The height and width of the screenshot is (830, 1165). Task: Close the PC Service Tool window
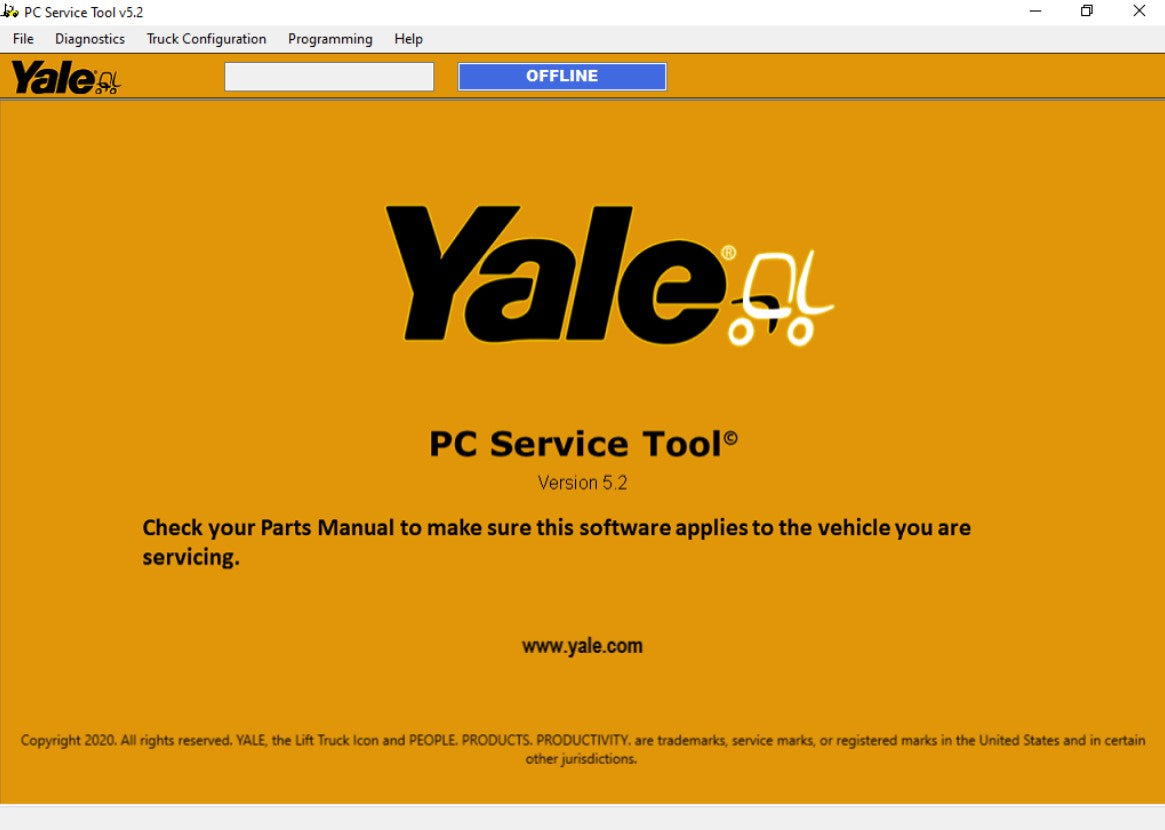pos(1138,12)
